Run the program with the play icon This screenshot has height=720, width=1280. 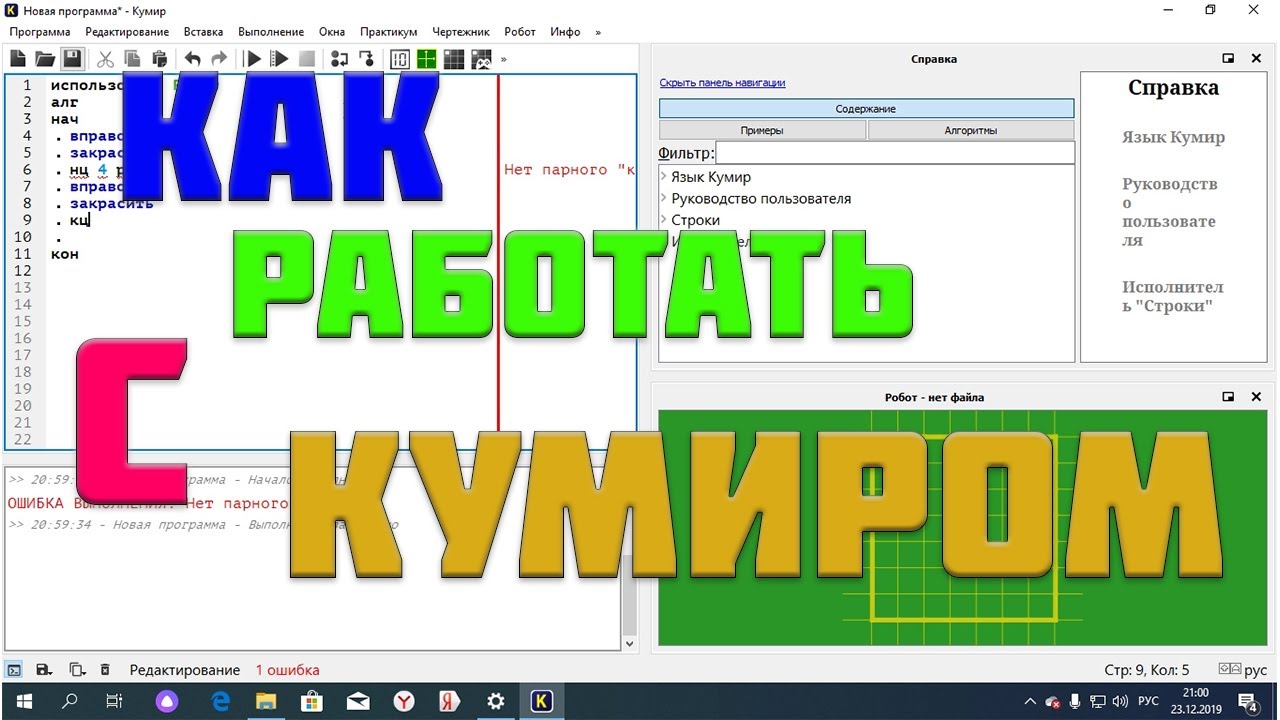click(253, 59)
